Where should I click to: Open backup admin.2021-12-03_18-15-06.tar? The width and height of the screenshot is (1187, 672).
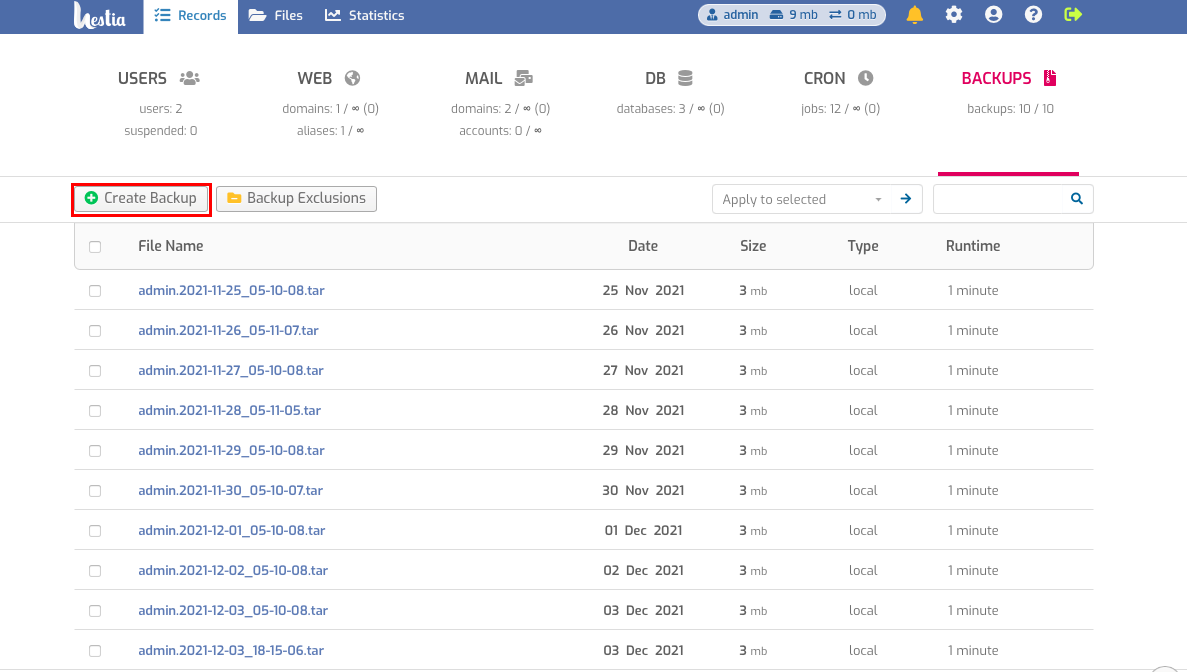pos(231,651)
